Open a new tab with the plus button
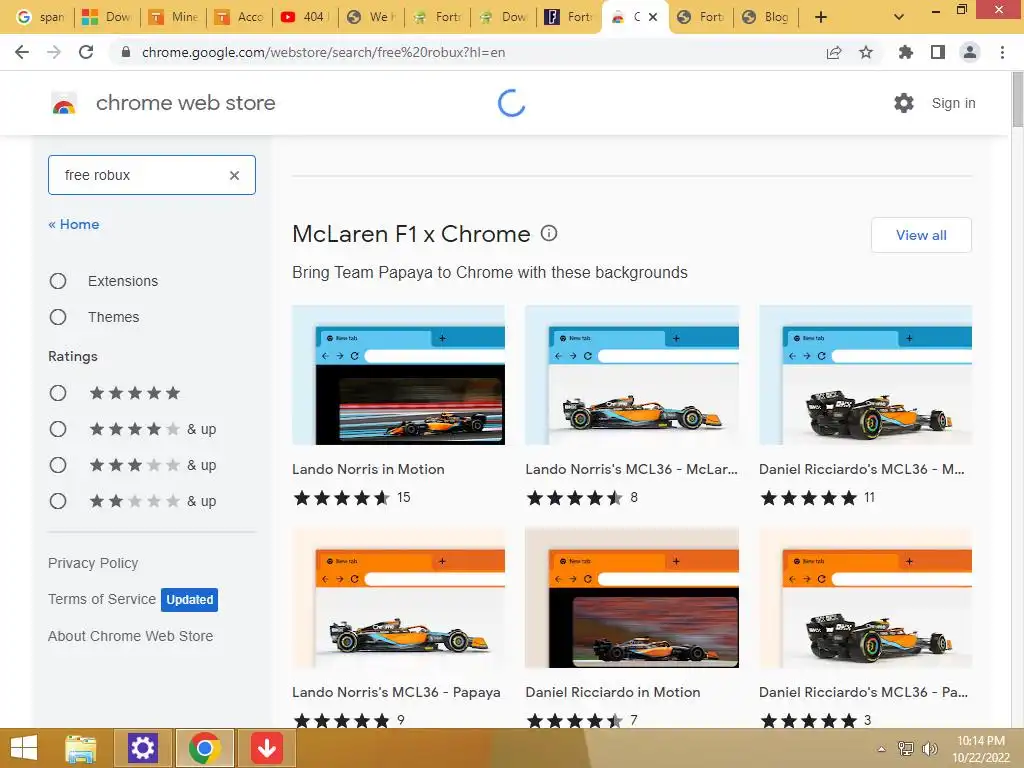The image size is (1024, 768). click(x=821, y=17)
